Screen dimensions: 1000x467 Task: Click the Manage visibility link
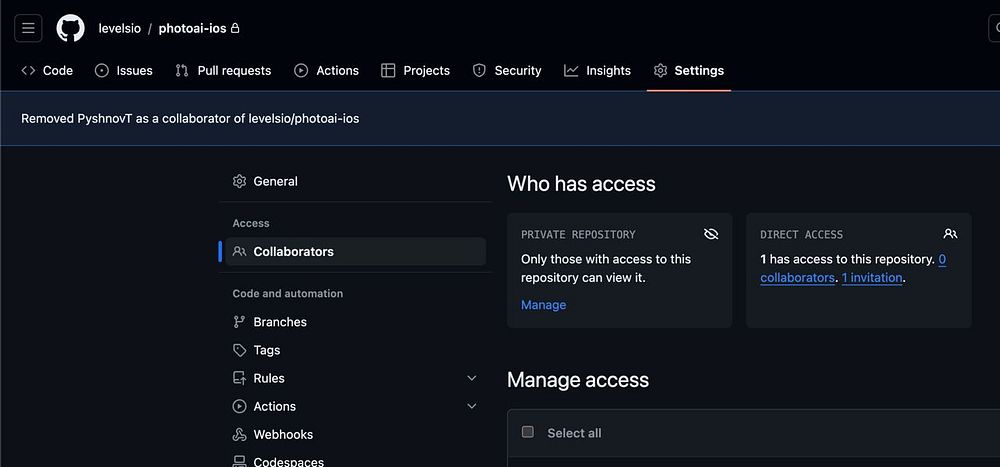coord(543,305)
